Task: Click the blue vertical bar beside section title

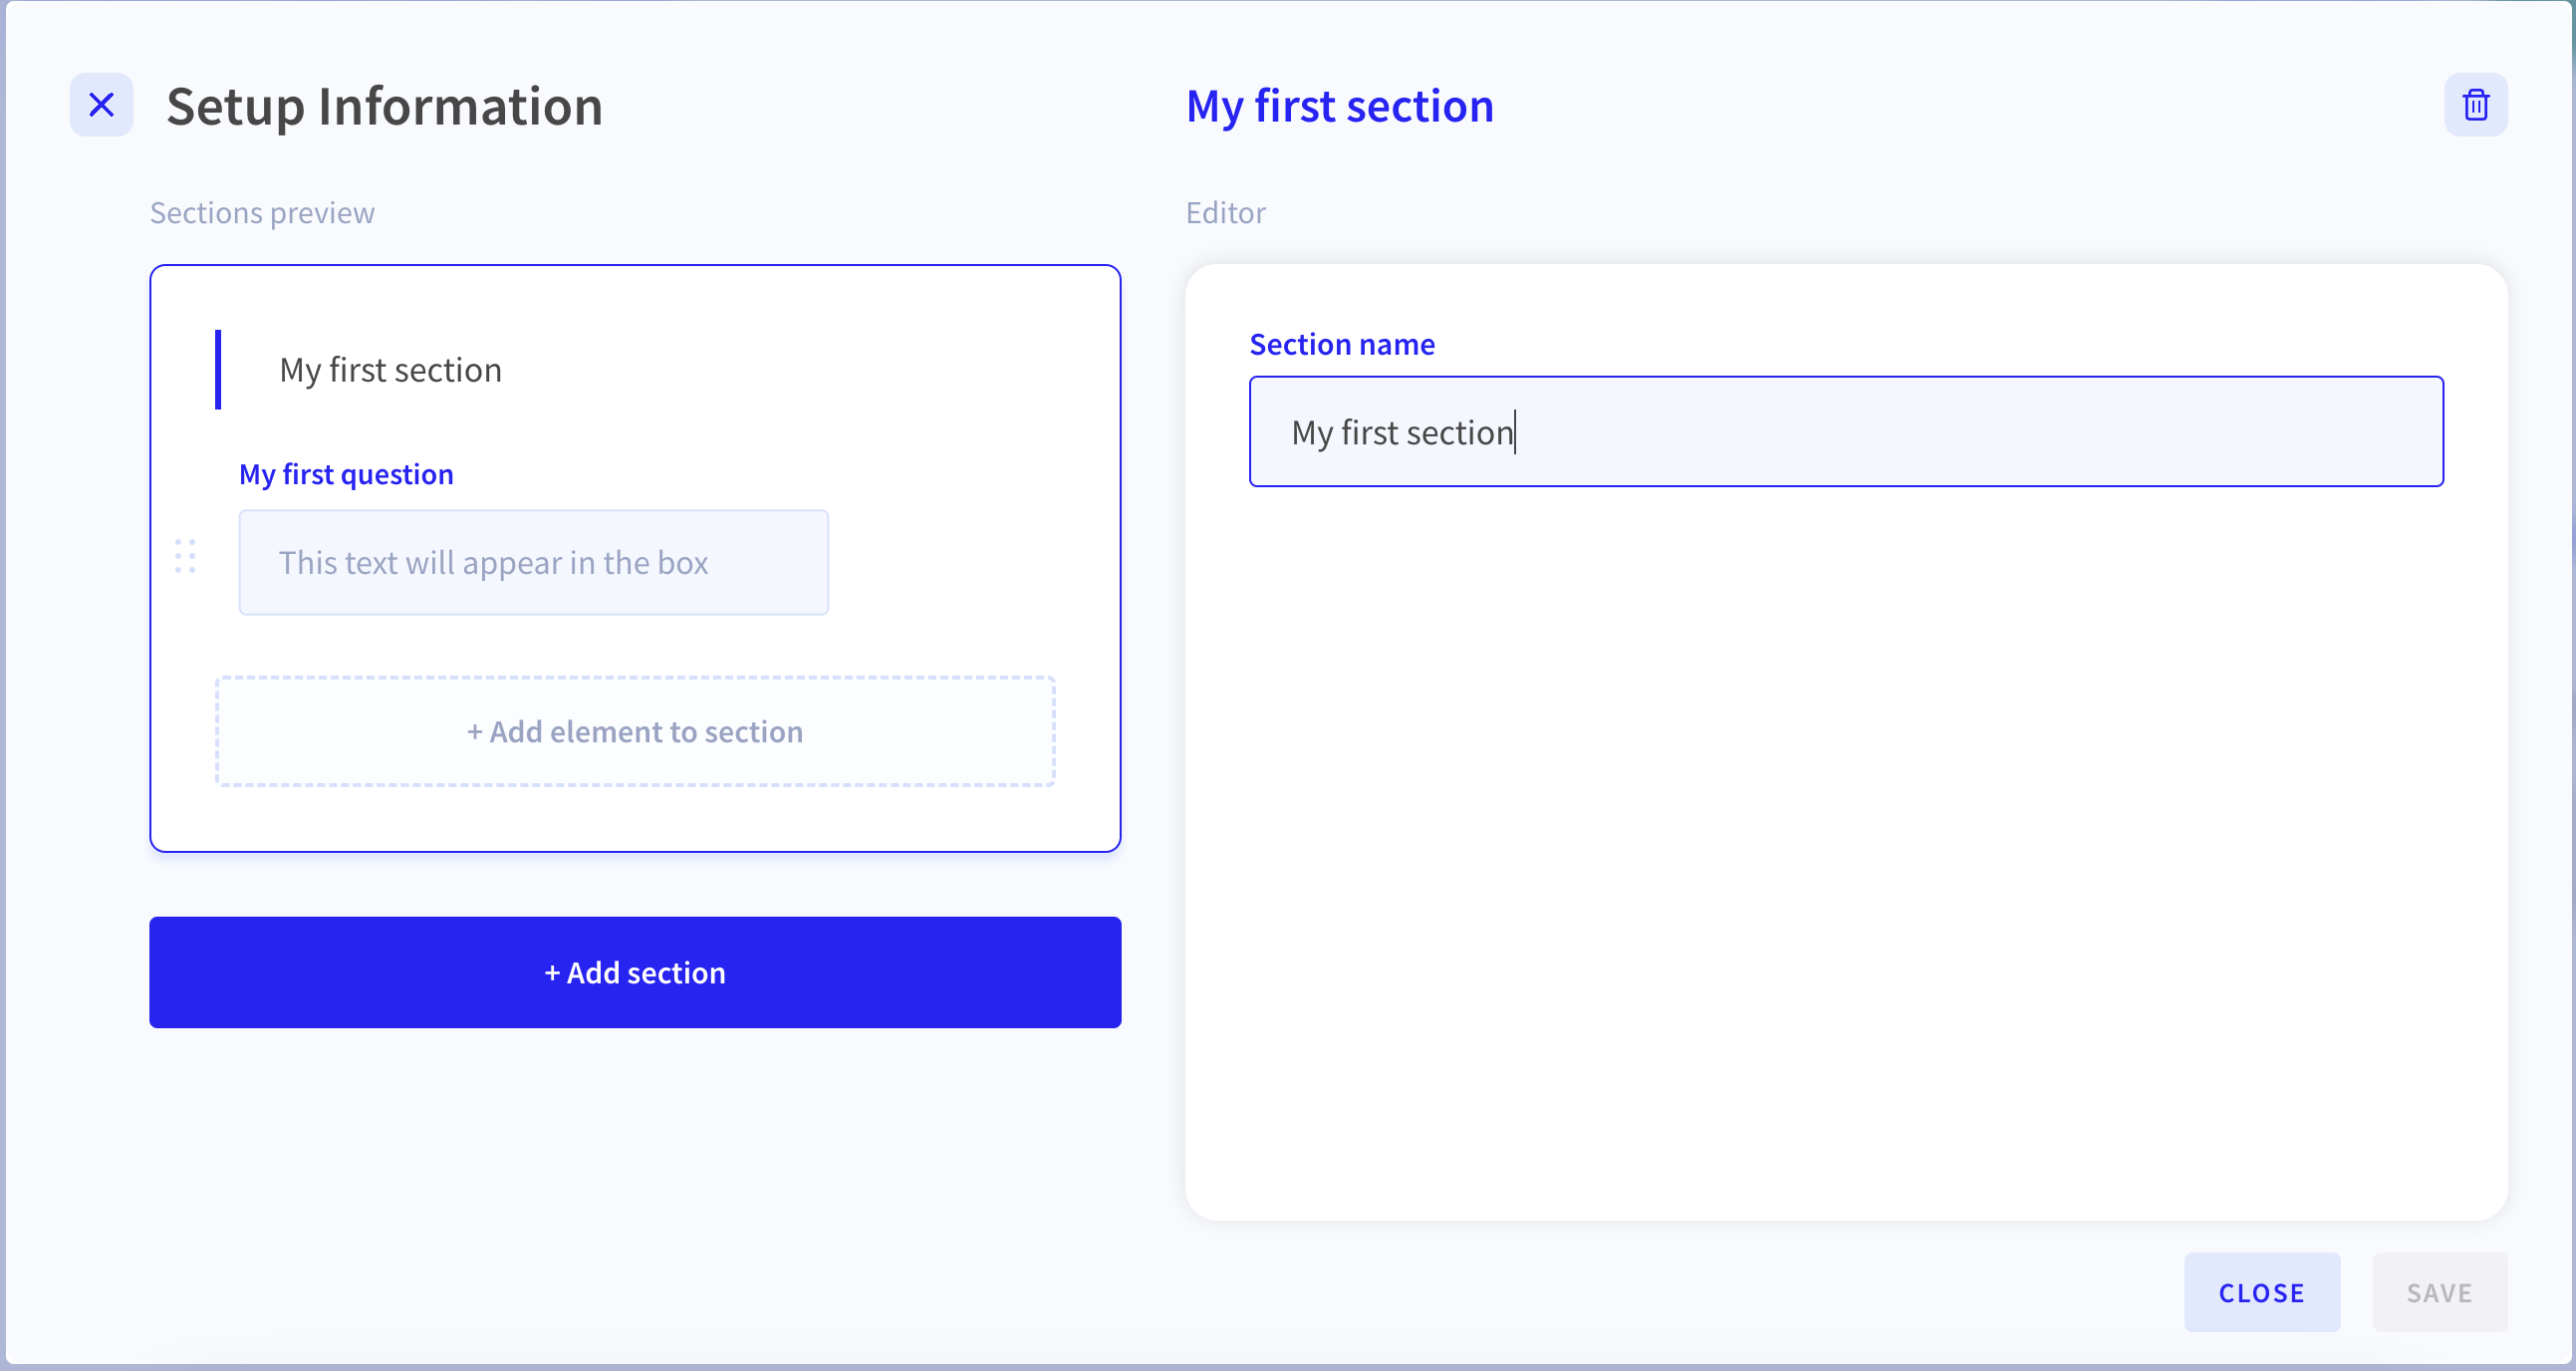Action: pos(218,369)
